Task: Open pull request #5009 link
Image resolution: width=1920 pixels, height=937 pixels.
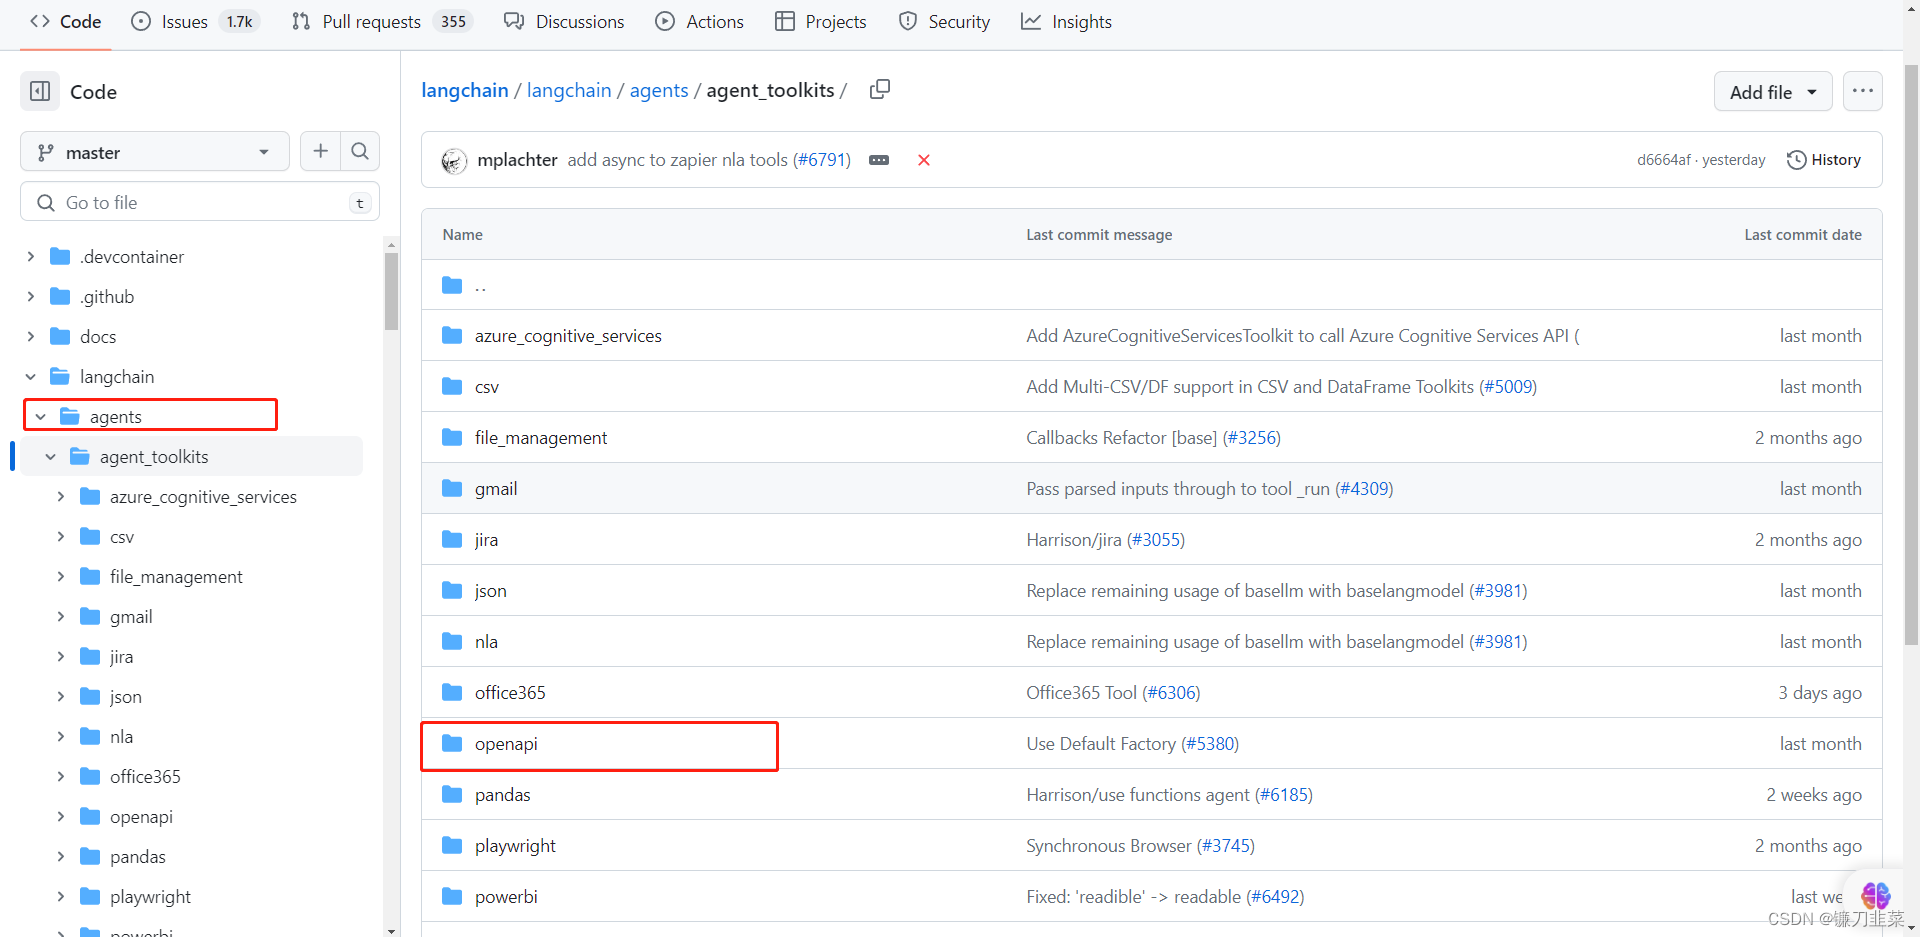Action: point(1508,386)
